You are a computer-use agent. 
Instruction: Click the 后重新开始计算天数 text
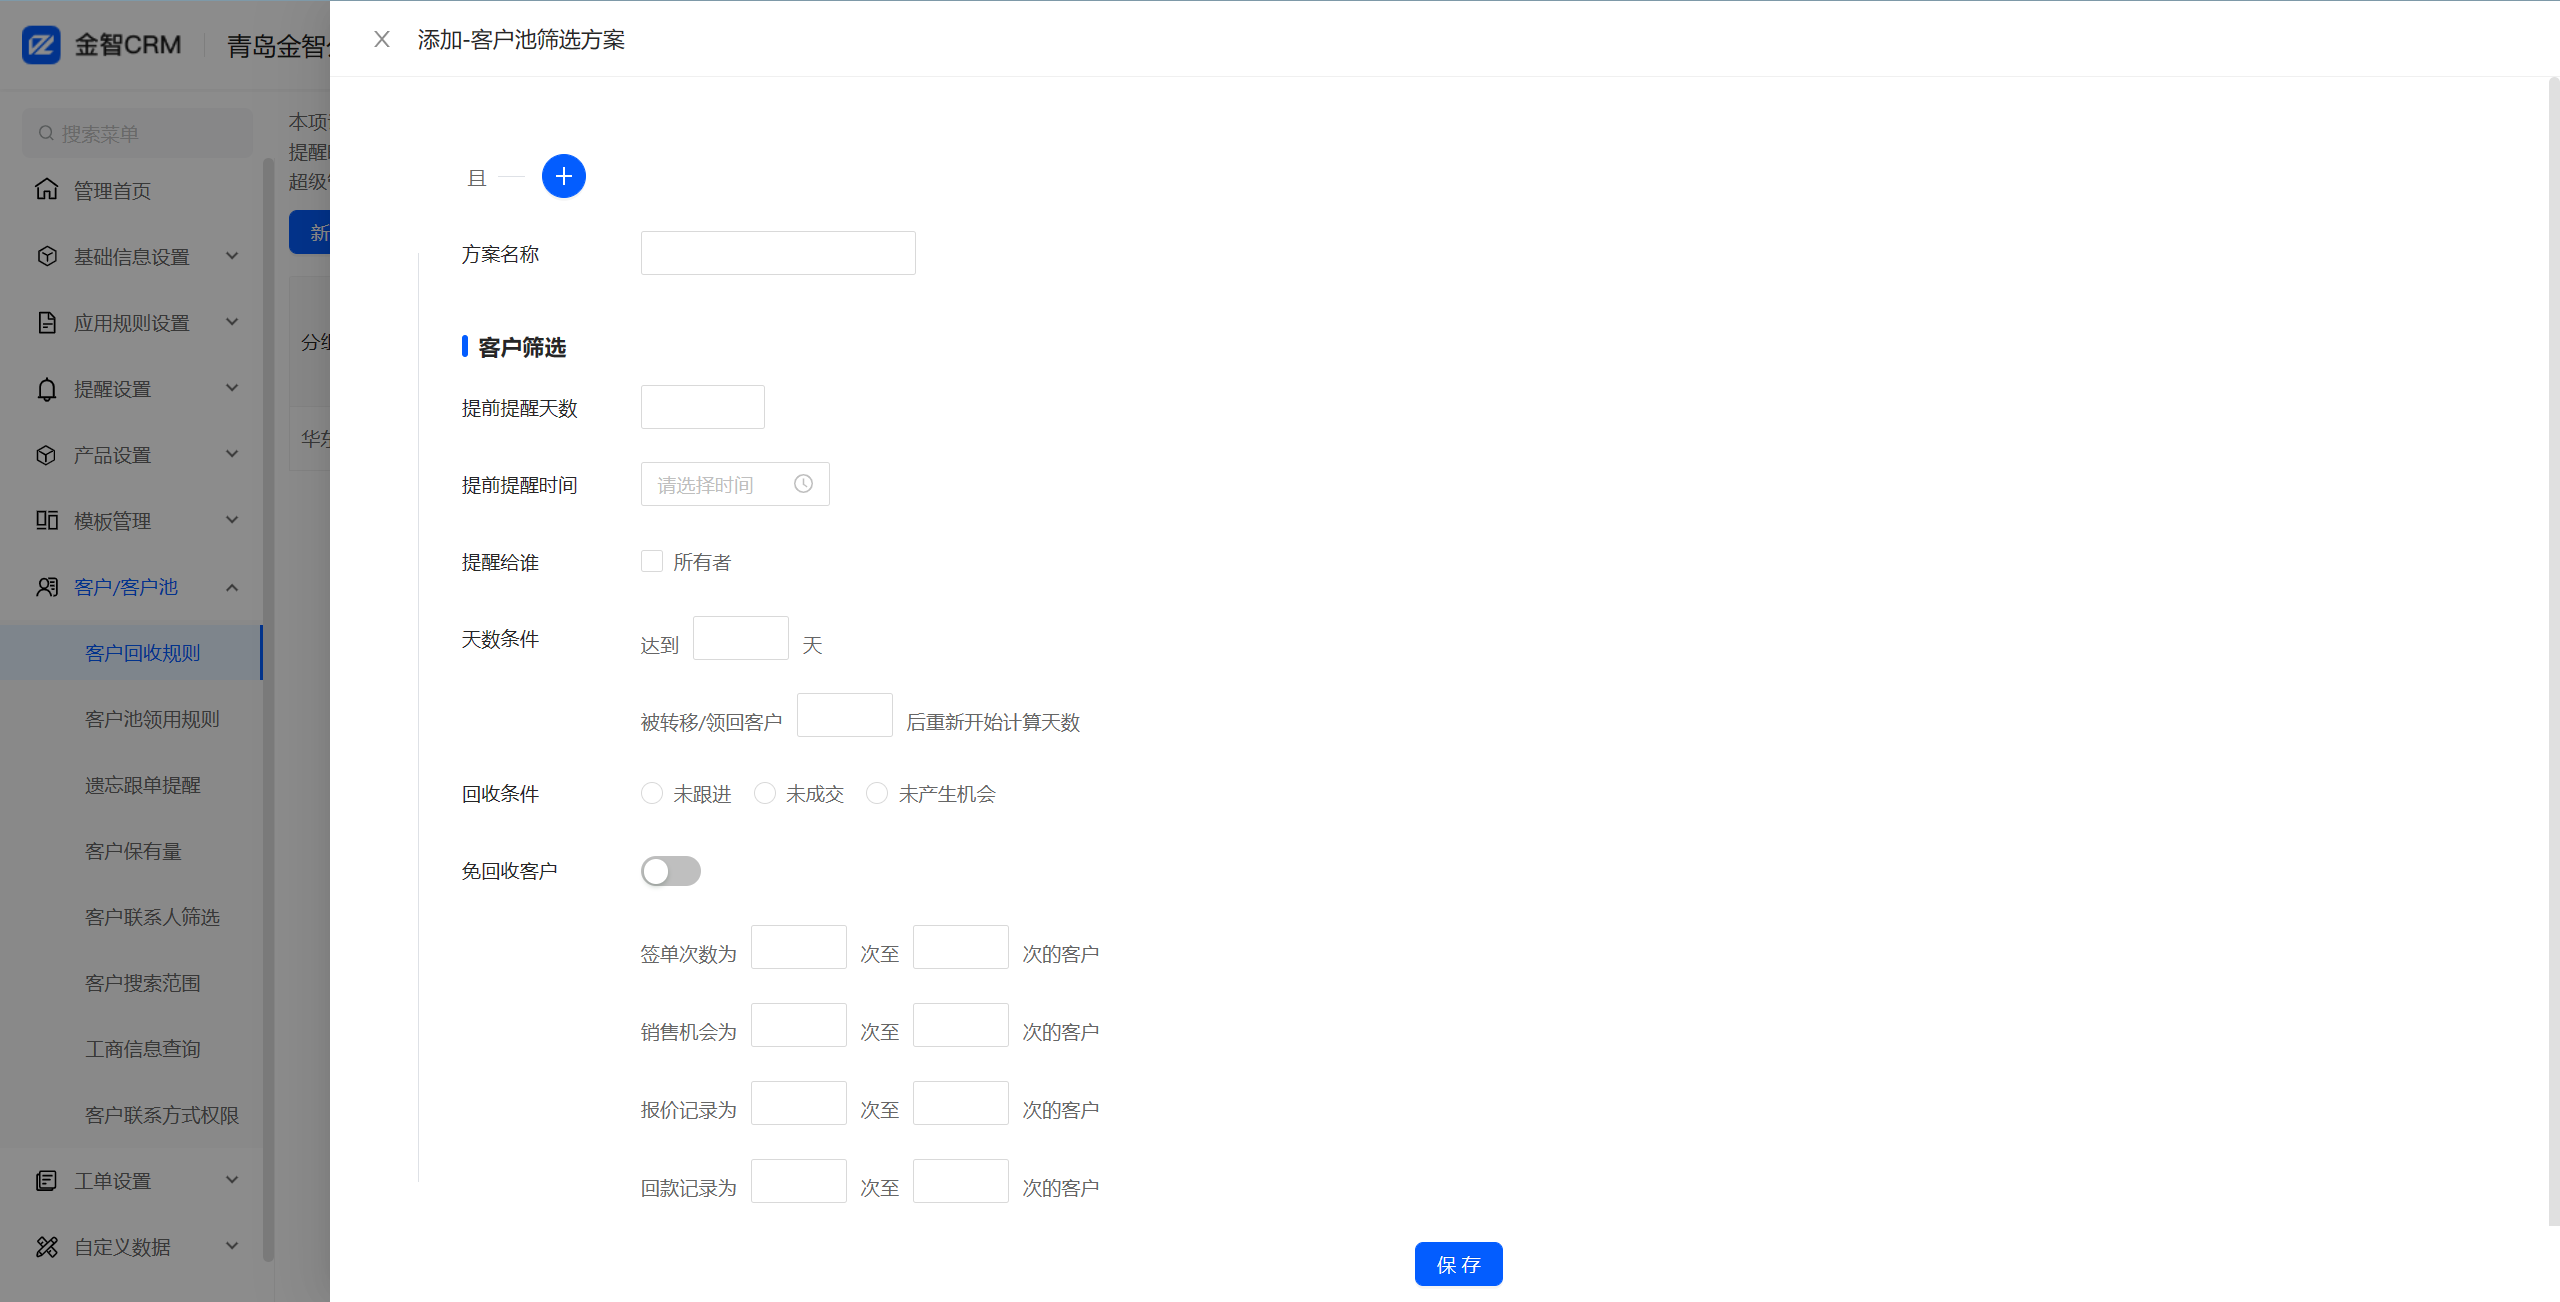click(x=993, y=722)
